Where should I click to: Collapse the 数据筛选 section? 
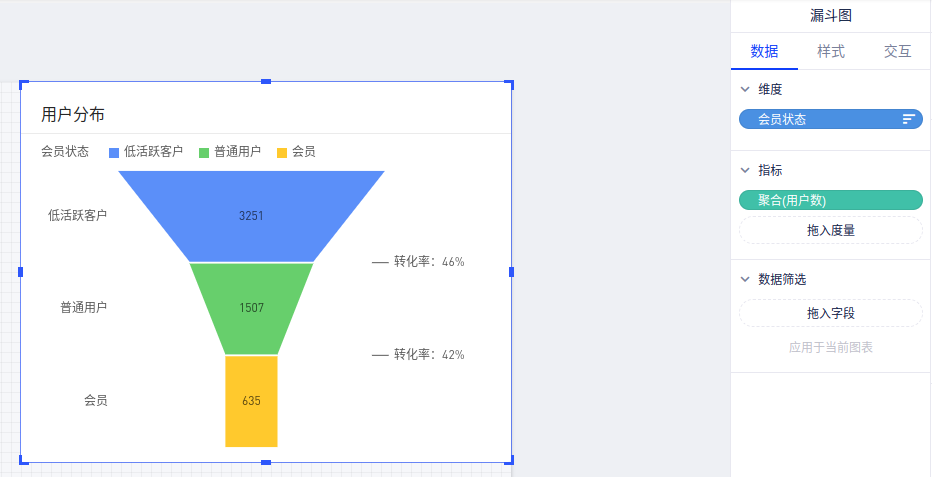coord(745,279)
